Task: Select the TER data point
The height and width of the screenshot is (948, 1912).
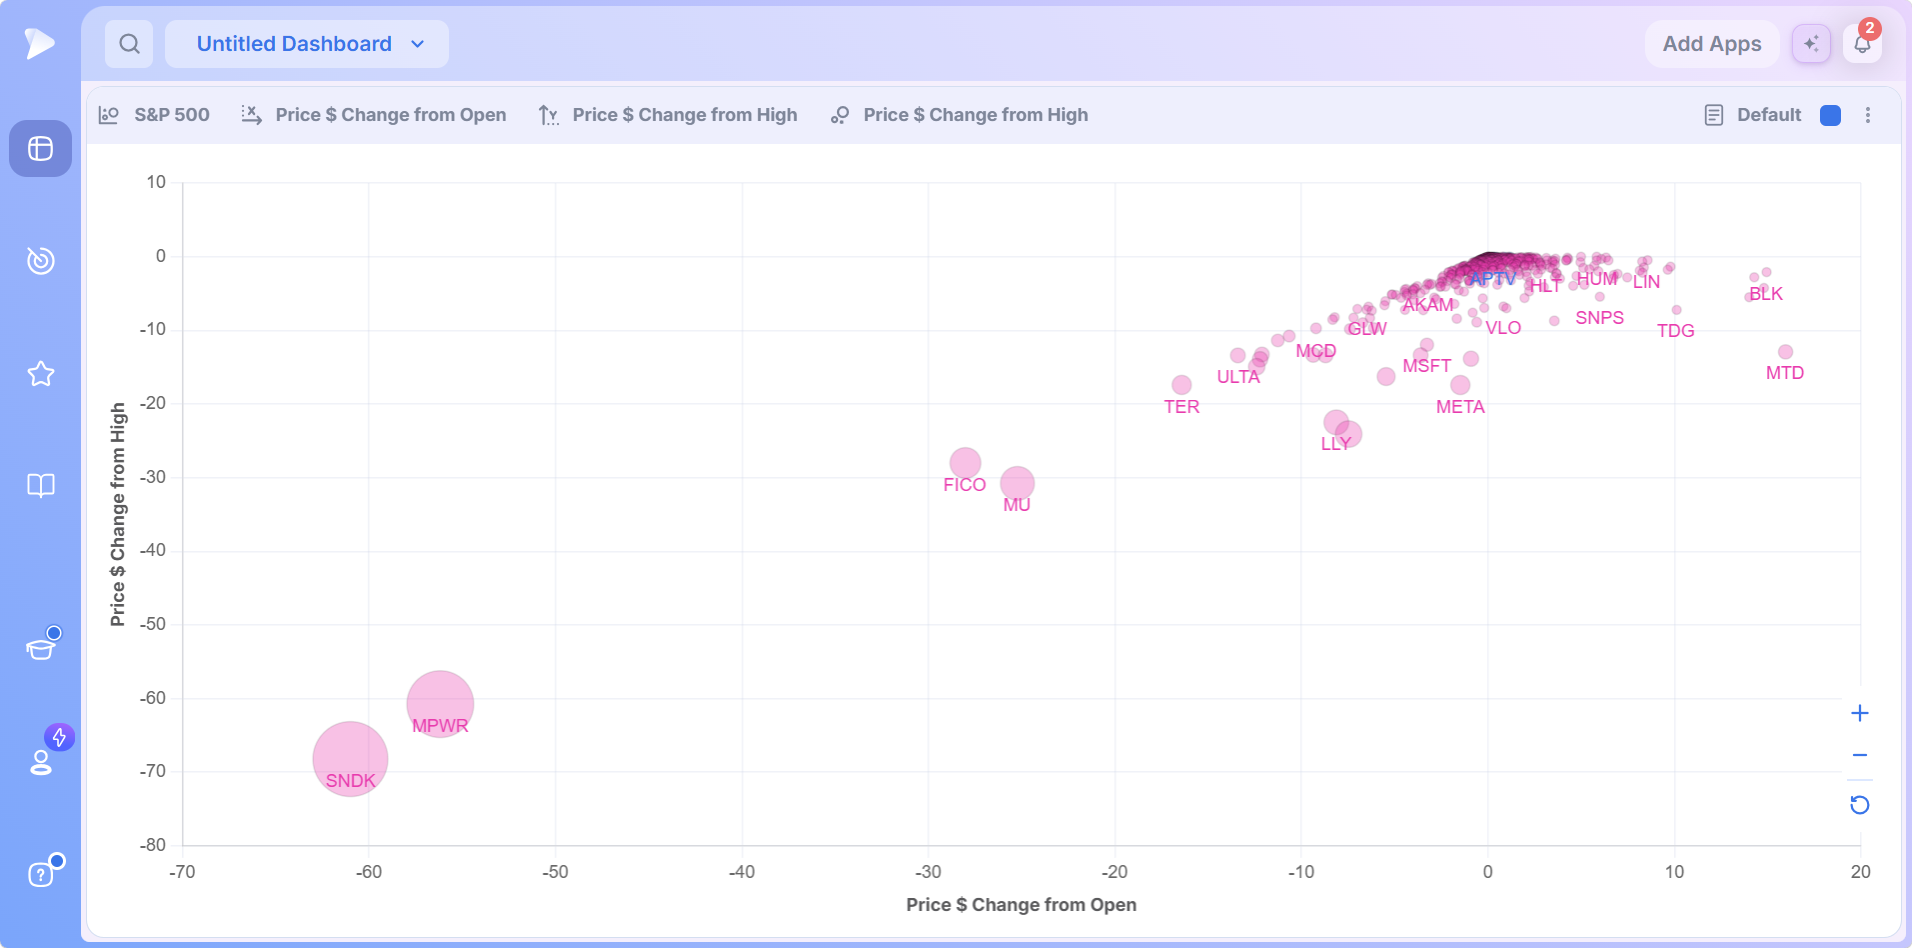Action: click(x=1182, y=385)
